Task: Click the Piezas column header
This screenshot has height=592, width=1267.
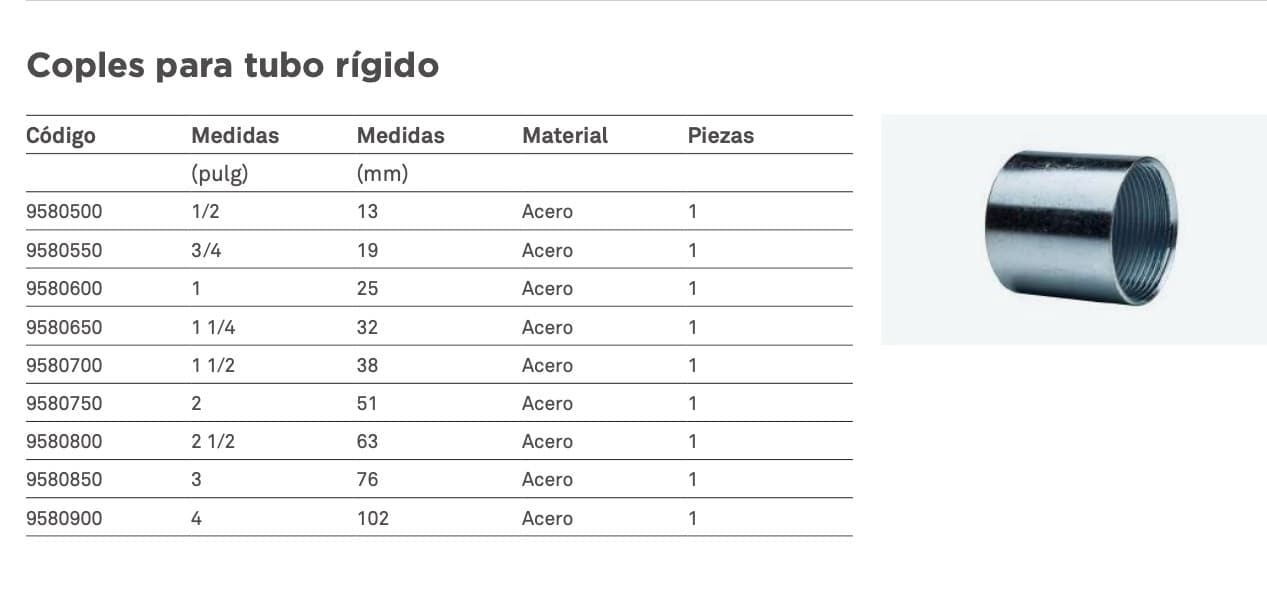Action: pyautogui.click(x=721, y=135)
